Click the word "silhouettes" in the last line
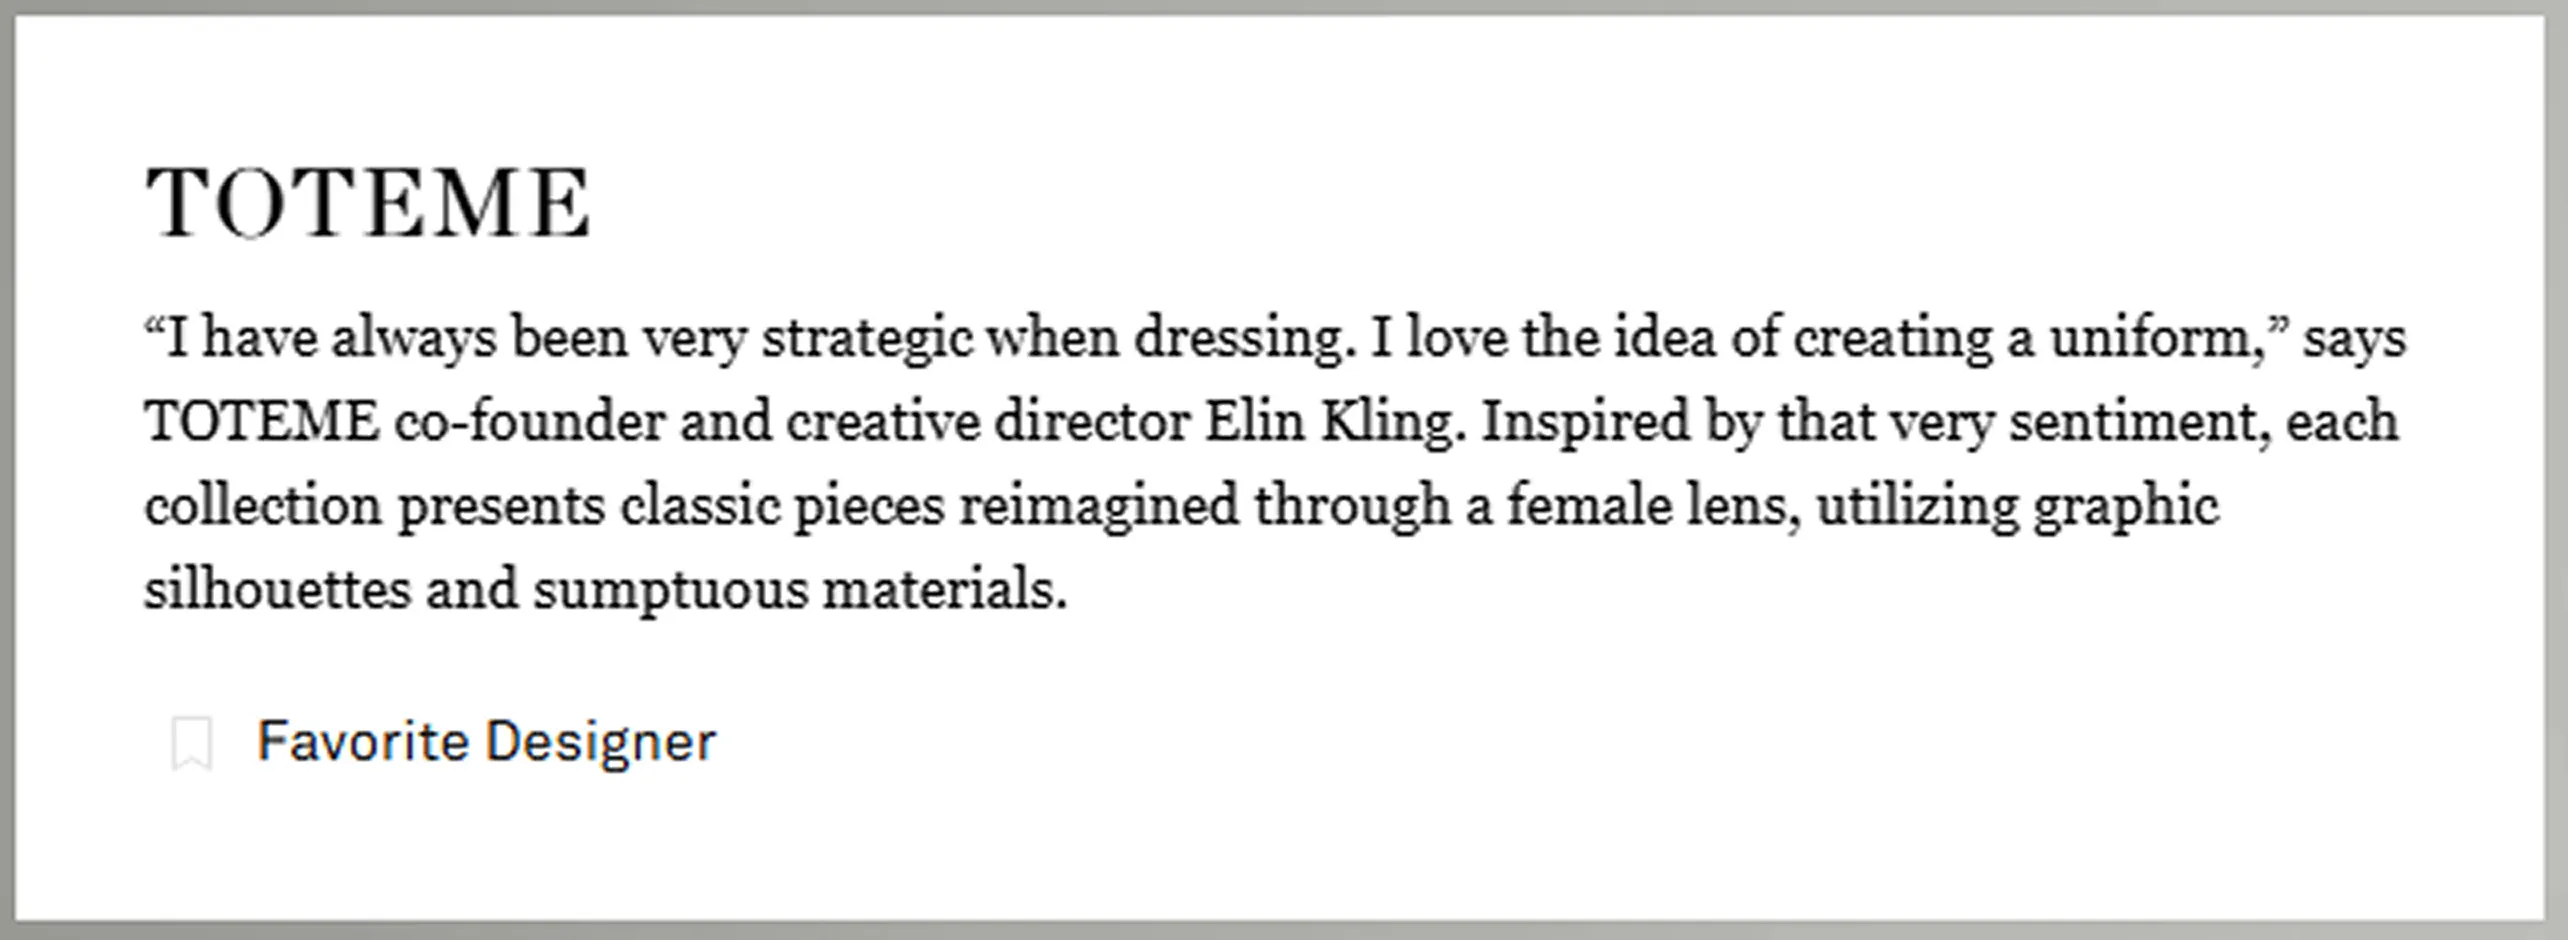Screen dimensions: 2568x940 pos(277,589)
